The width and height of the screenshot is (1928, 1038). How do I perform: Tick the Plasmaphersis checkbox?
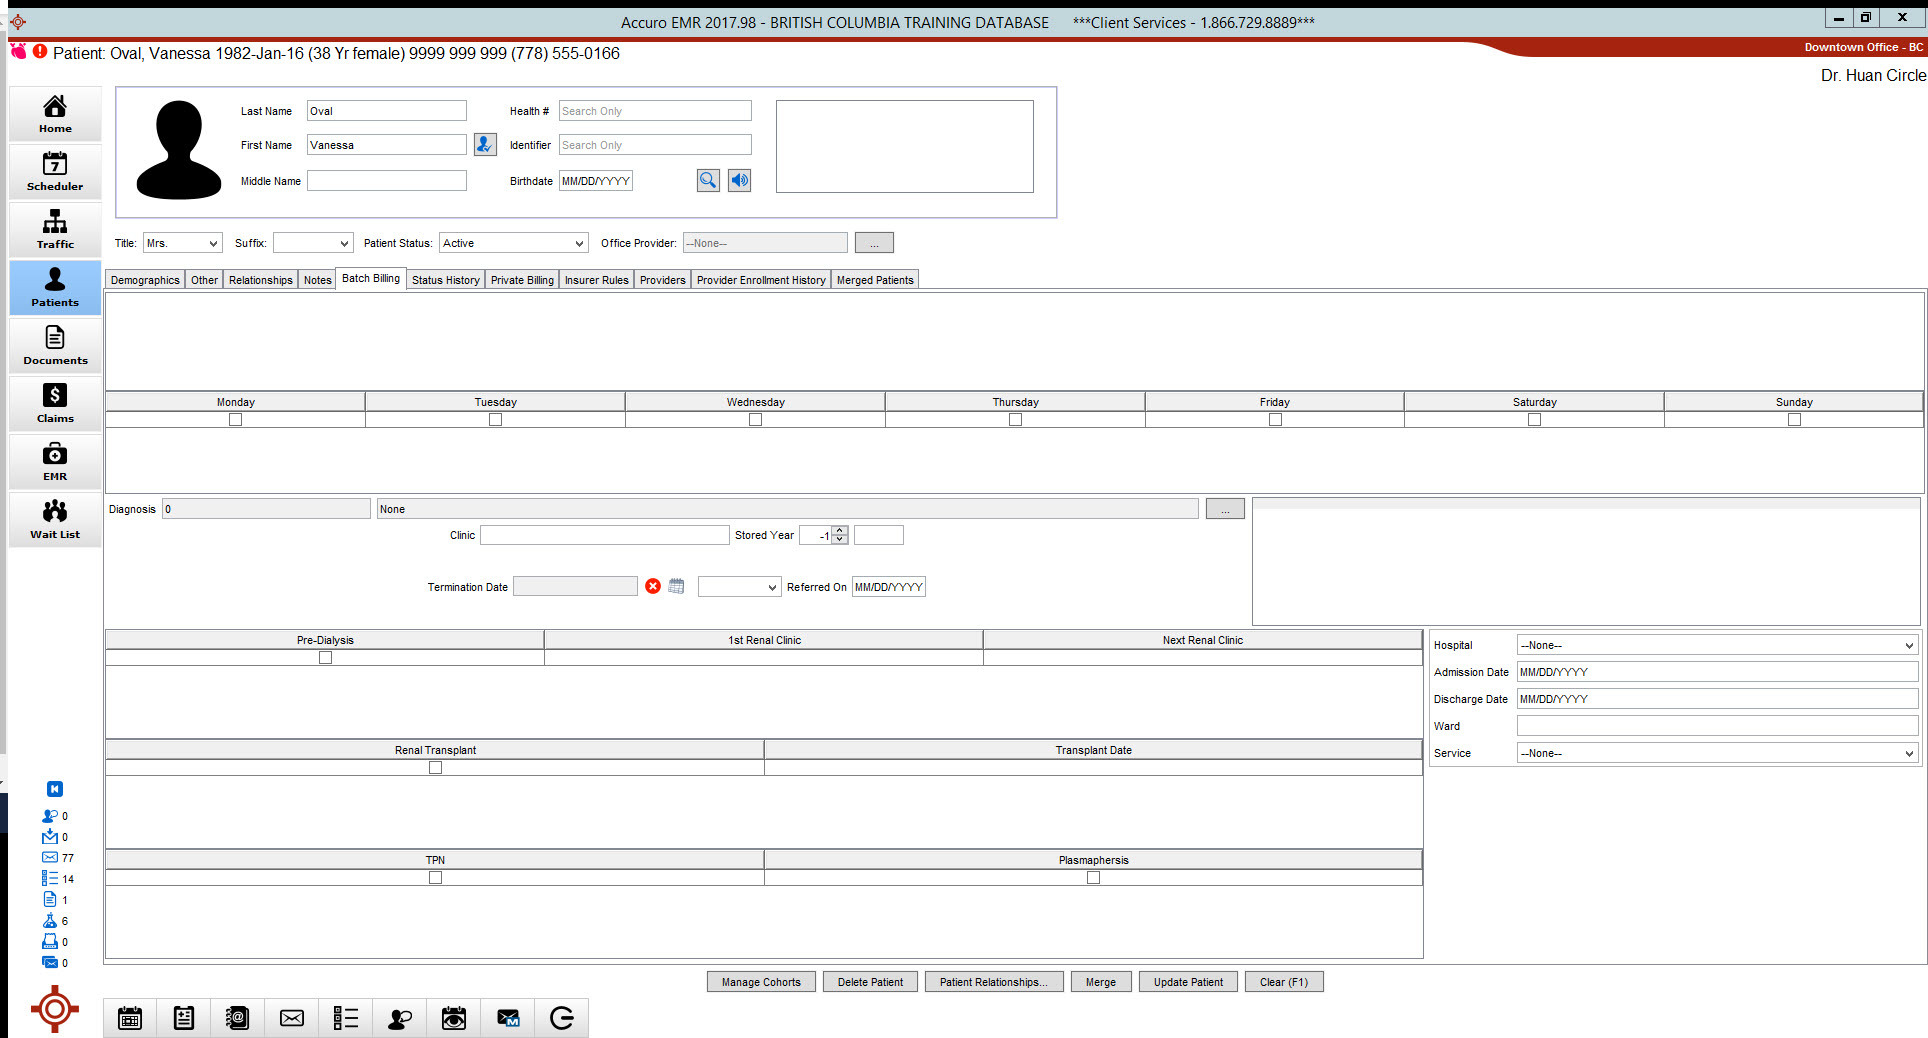1093,878
